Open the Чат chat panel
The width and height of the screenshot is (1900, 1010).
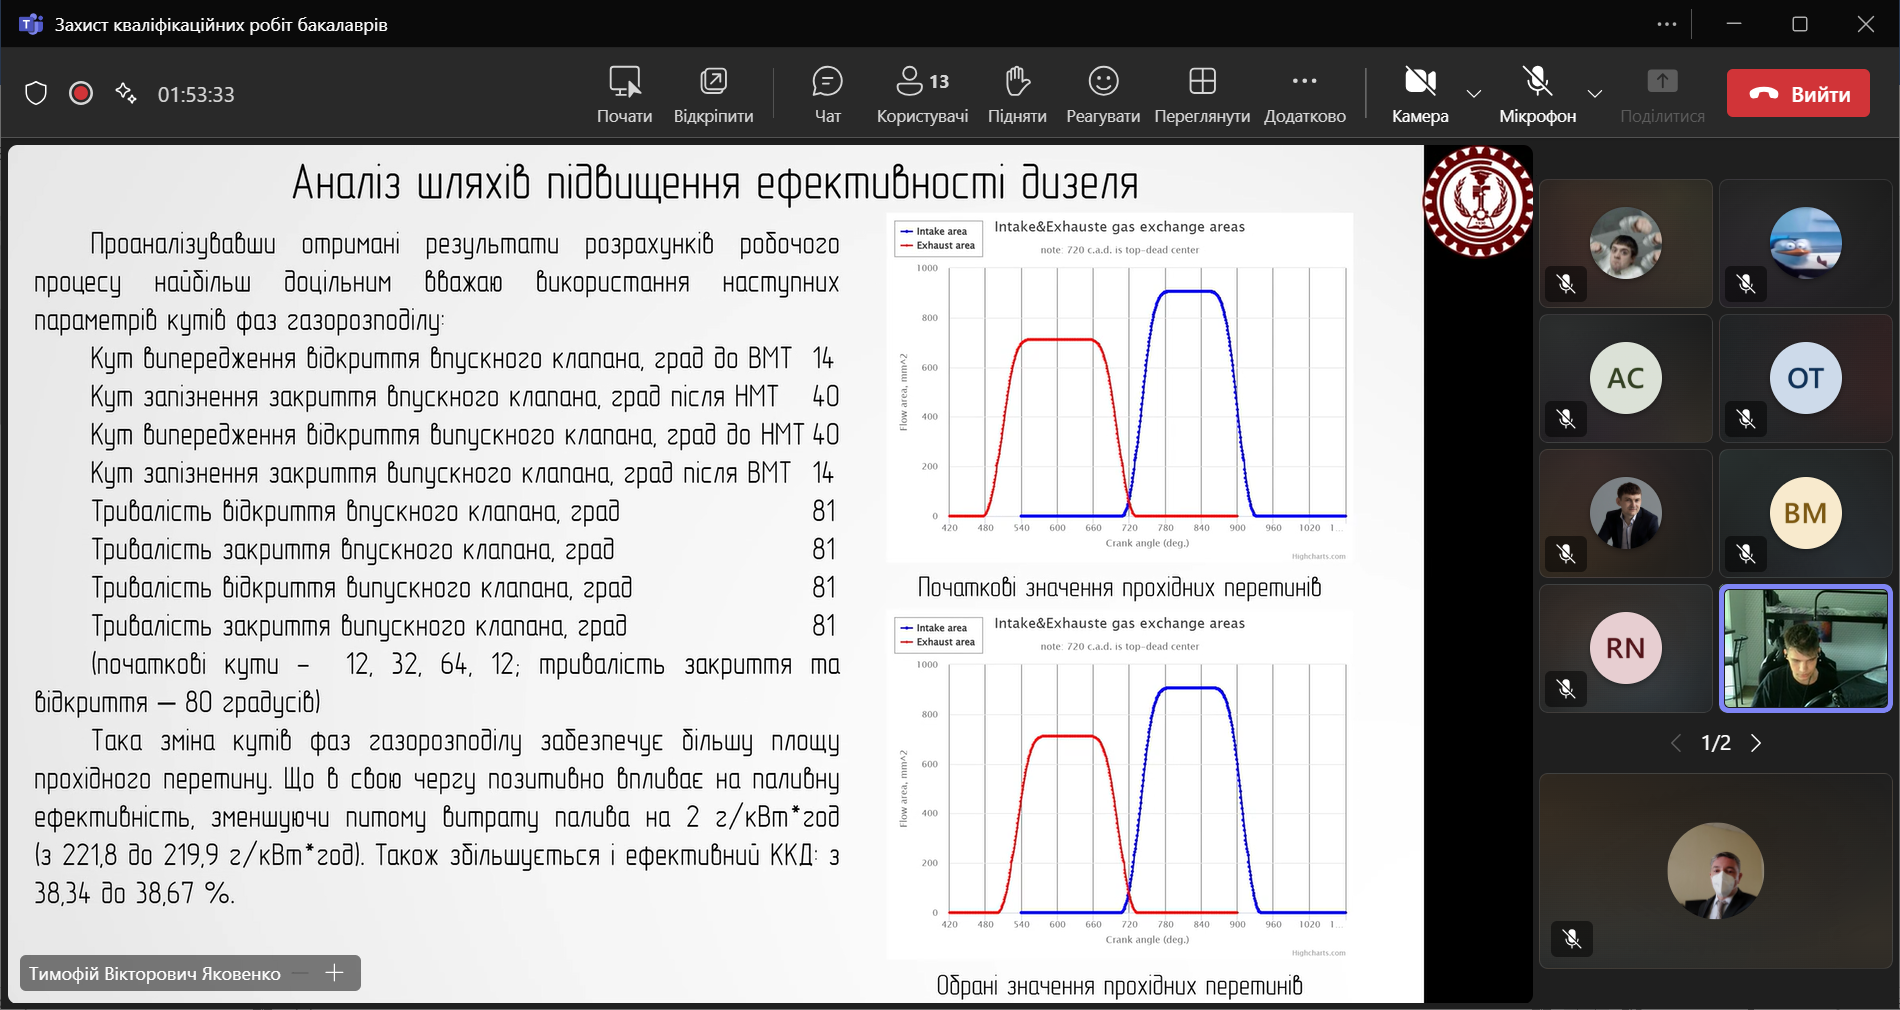point(827,94)
